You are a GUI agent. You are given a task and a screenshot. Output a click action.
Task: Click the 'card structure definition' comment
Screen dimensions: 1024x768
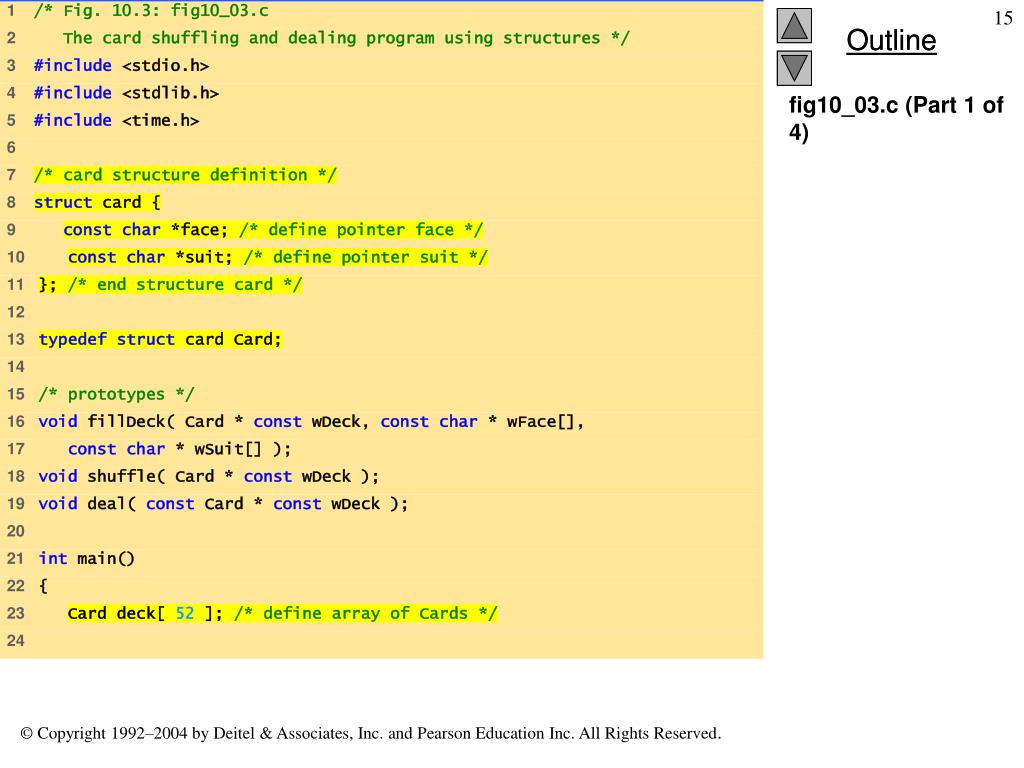click(185, 175)
